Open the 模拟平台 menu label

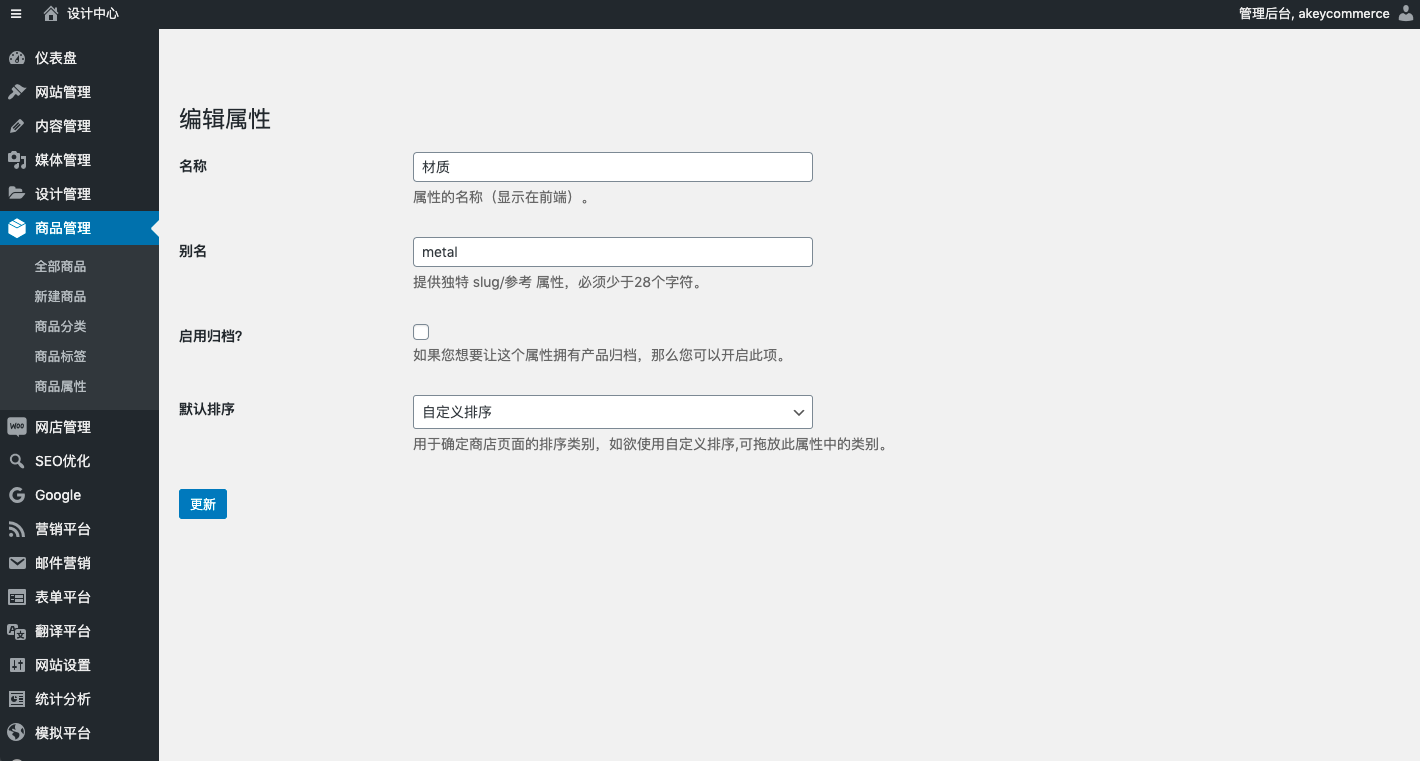[63, 733]
